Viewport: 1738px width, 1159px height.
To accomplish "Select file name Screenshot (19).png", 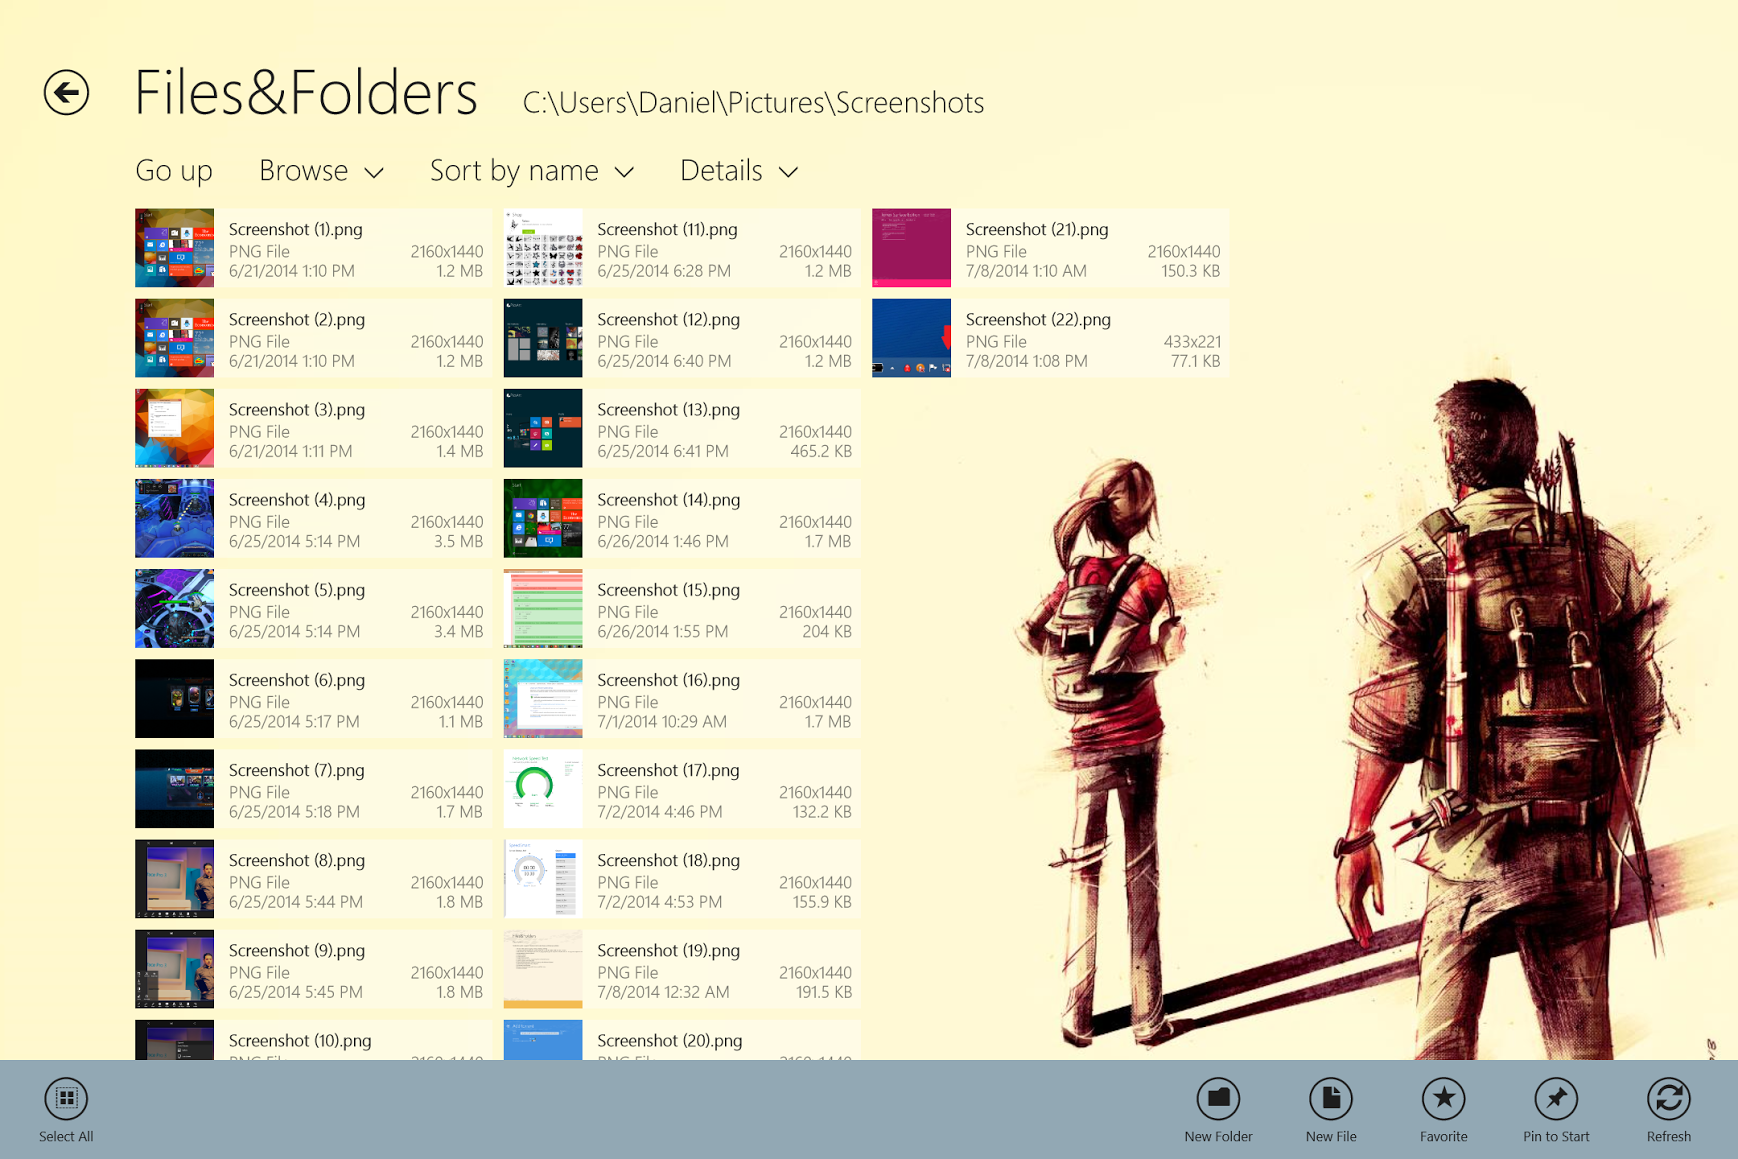I will pyautogui.click(x=669, y=950).
